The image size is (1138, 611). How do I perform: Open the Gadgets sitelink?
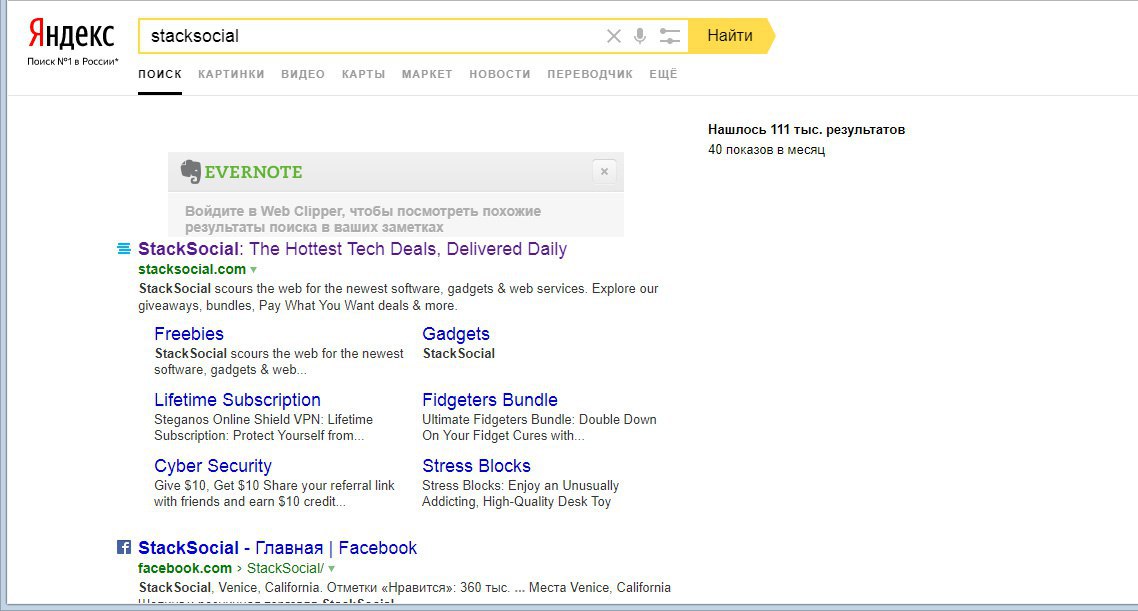456,334
